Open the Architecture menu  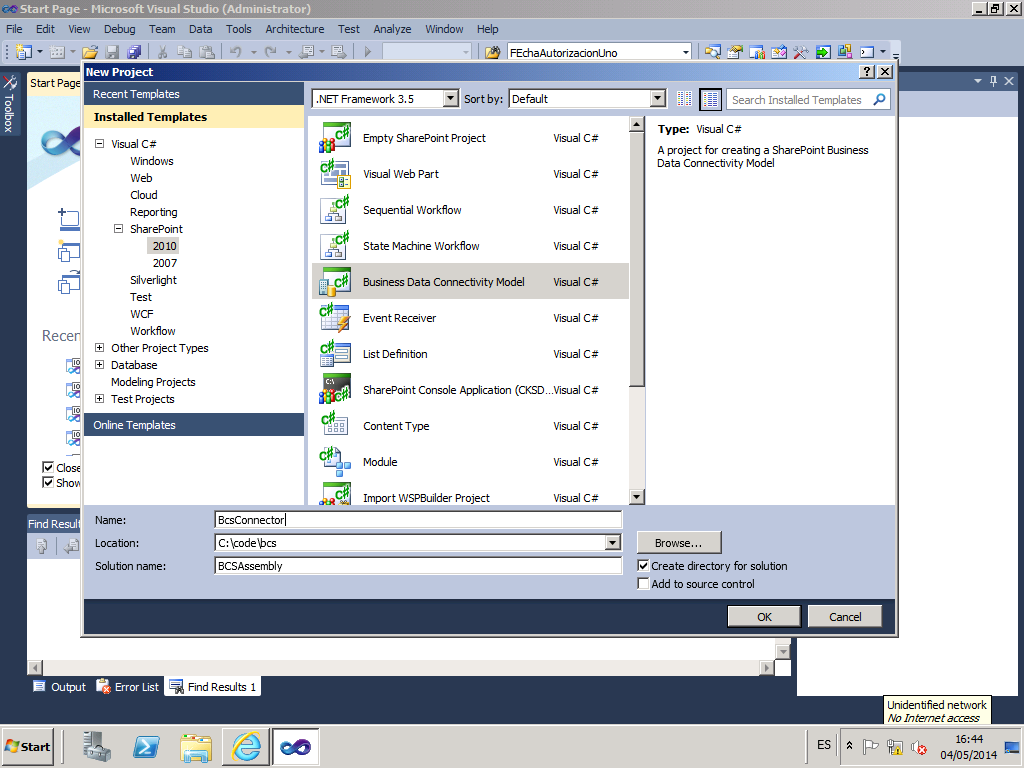point(294,29)
